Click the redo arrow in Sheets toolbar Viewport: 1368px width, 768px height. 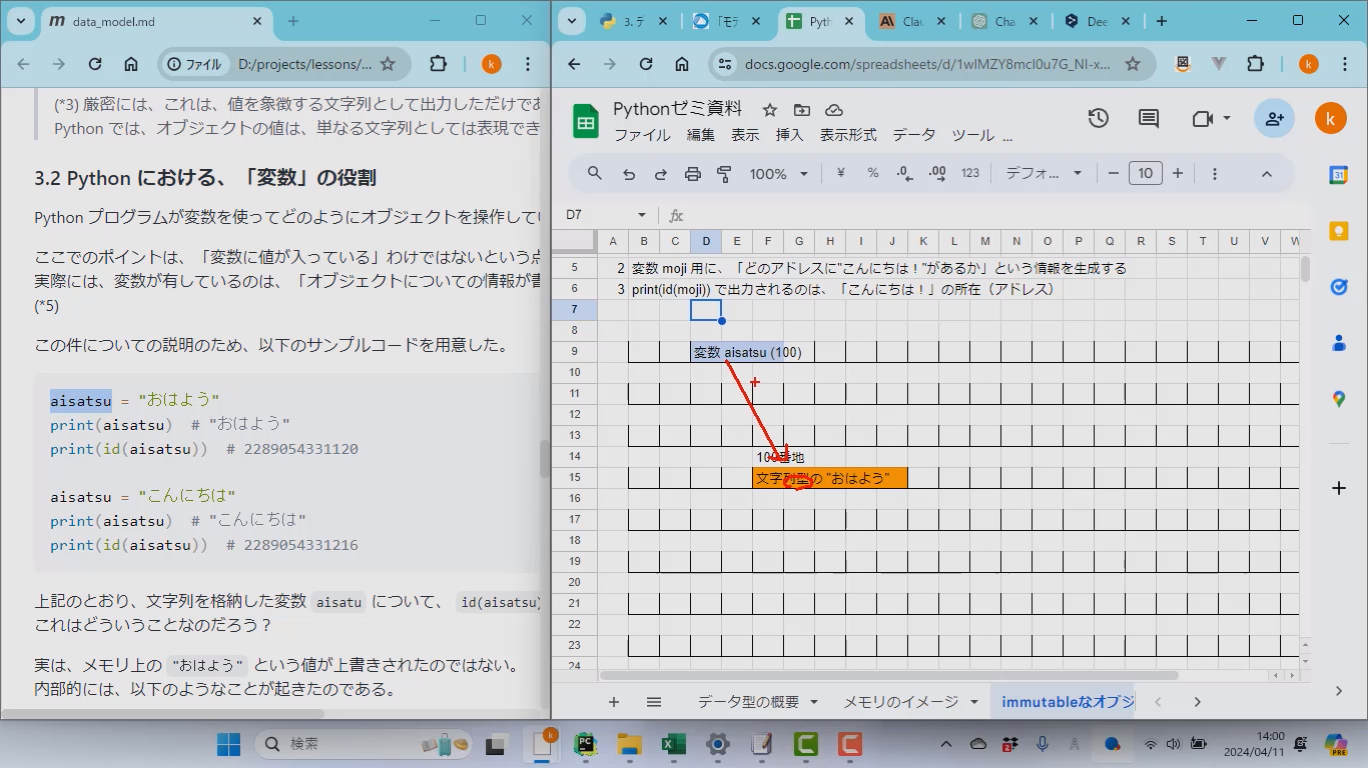pos(660,174)
